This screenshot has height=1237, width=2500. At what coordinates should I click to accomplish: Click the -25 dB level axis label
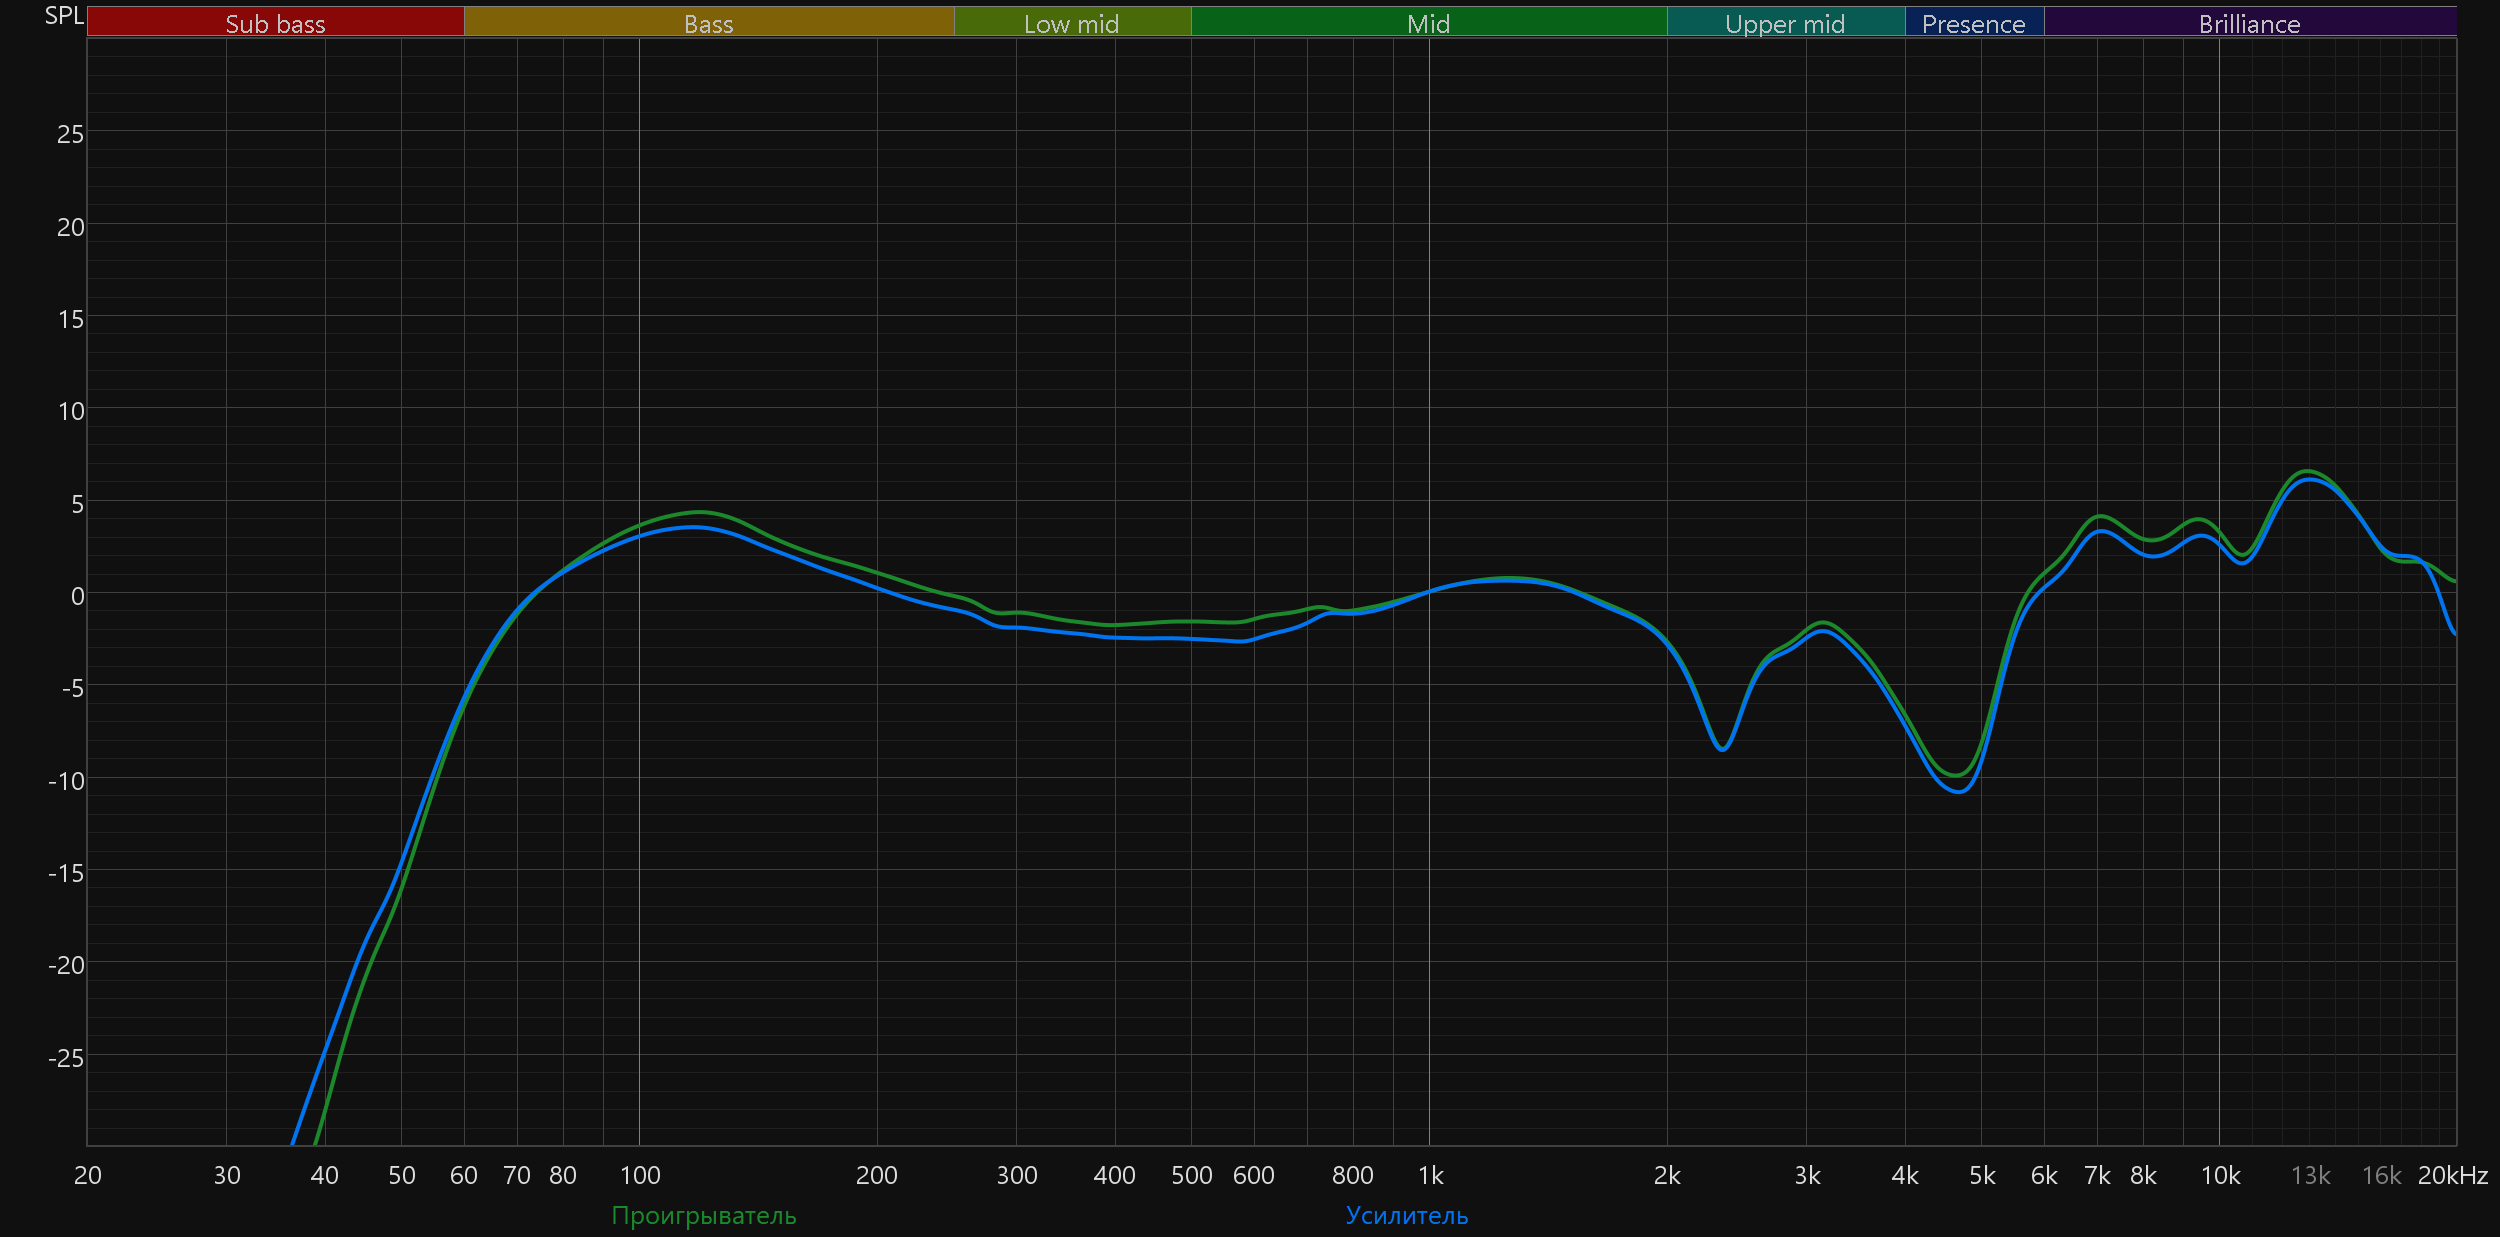pyautogui.click(x=66, y=1057)
